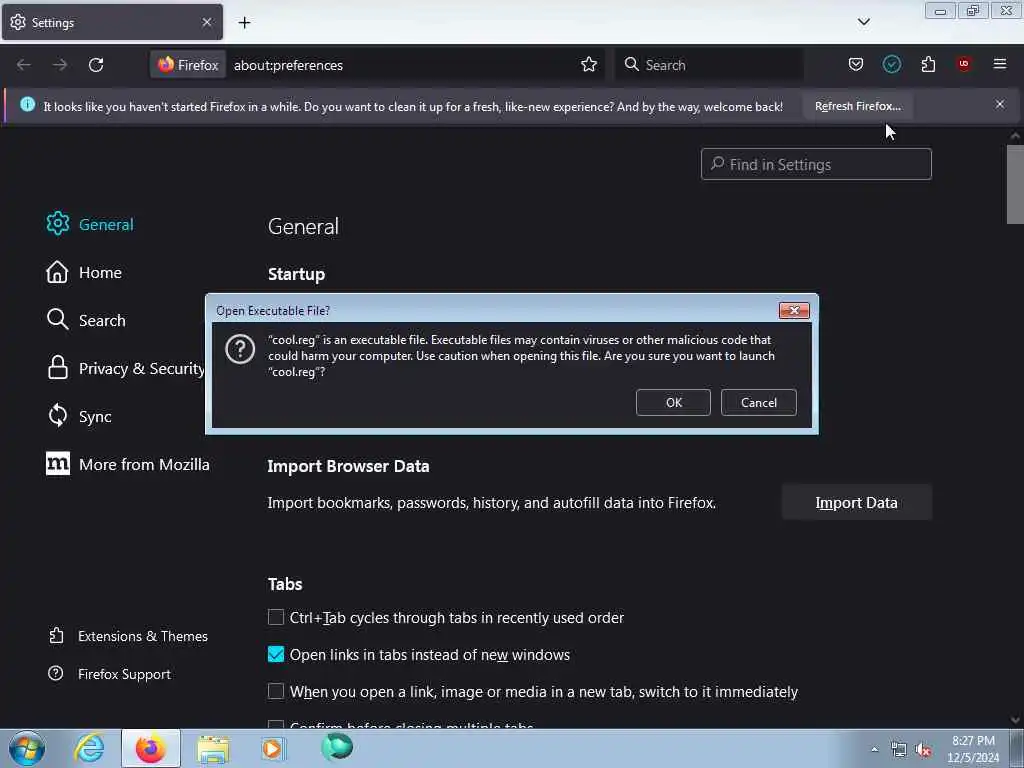Click the blue checkmark extension icon
This screenshot has width=1024, height=768.
(x=891, y=64)
